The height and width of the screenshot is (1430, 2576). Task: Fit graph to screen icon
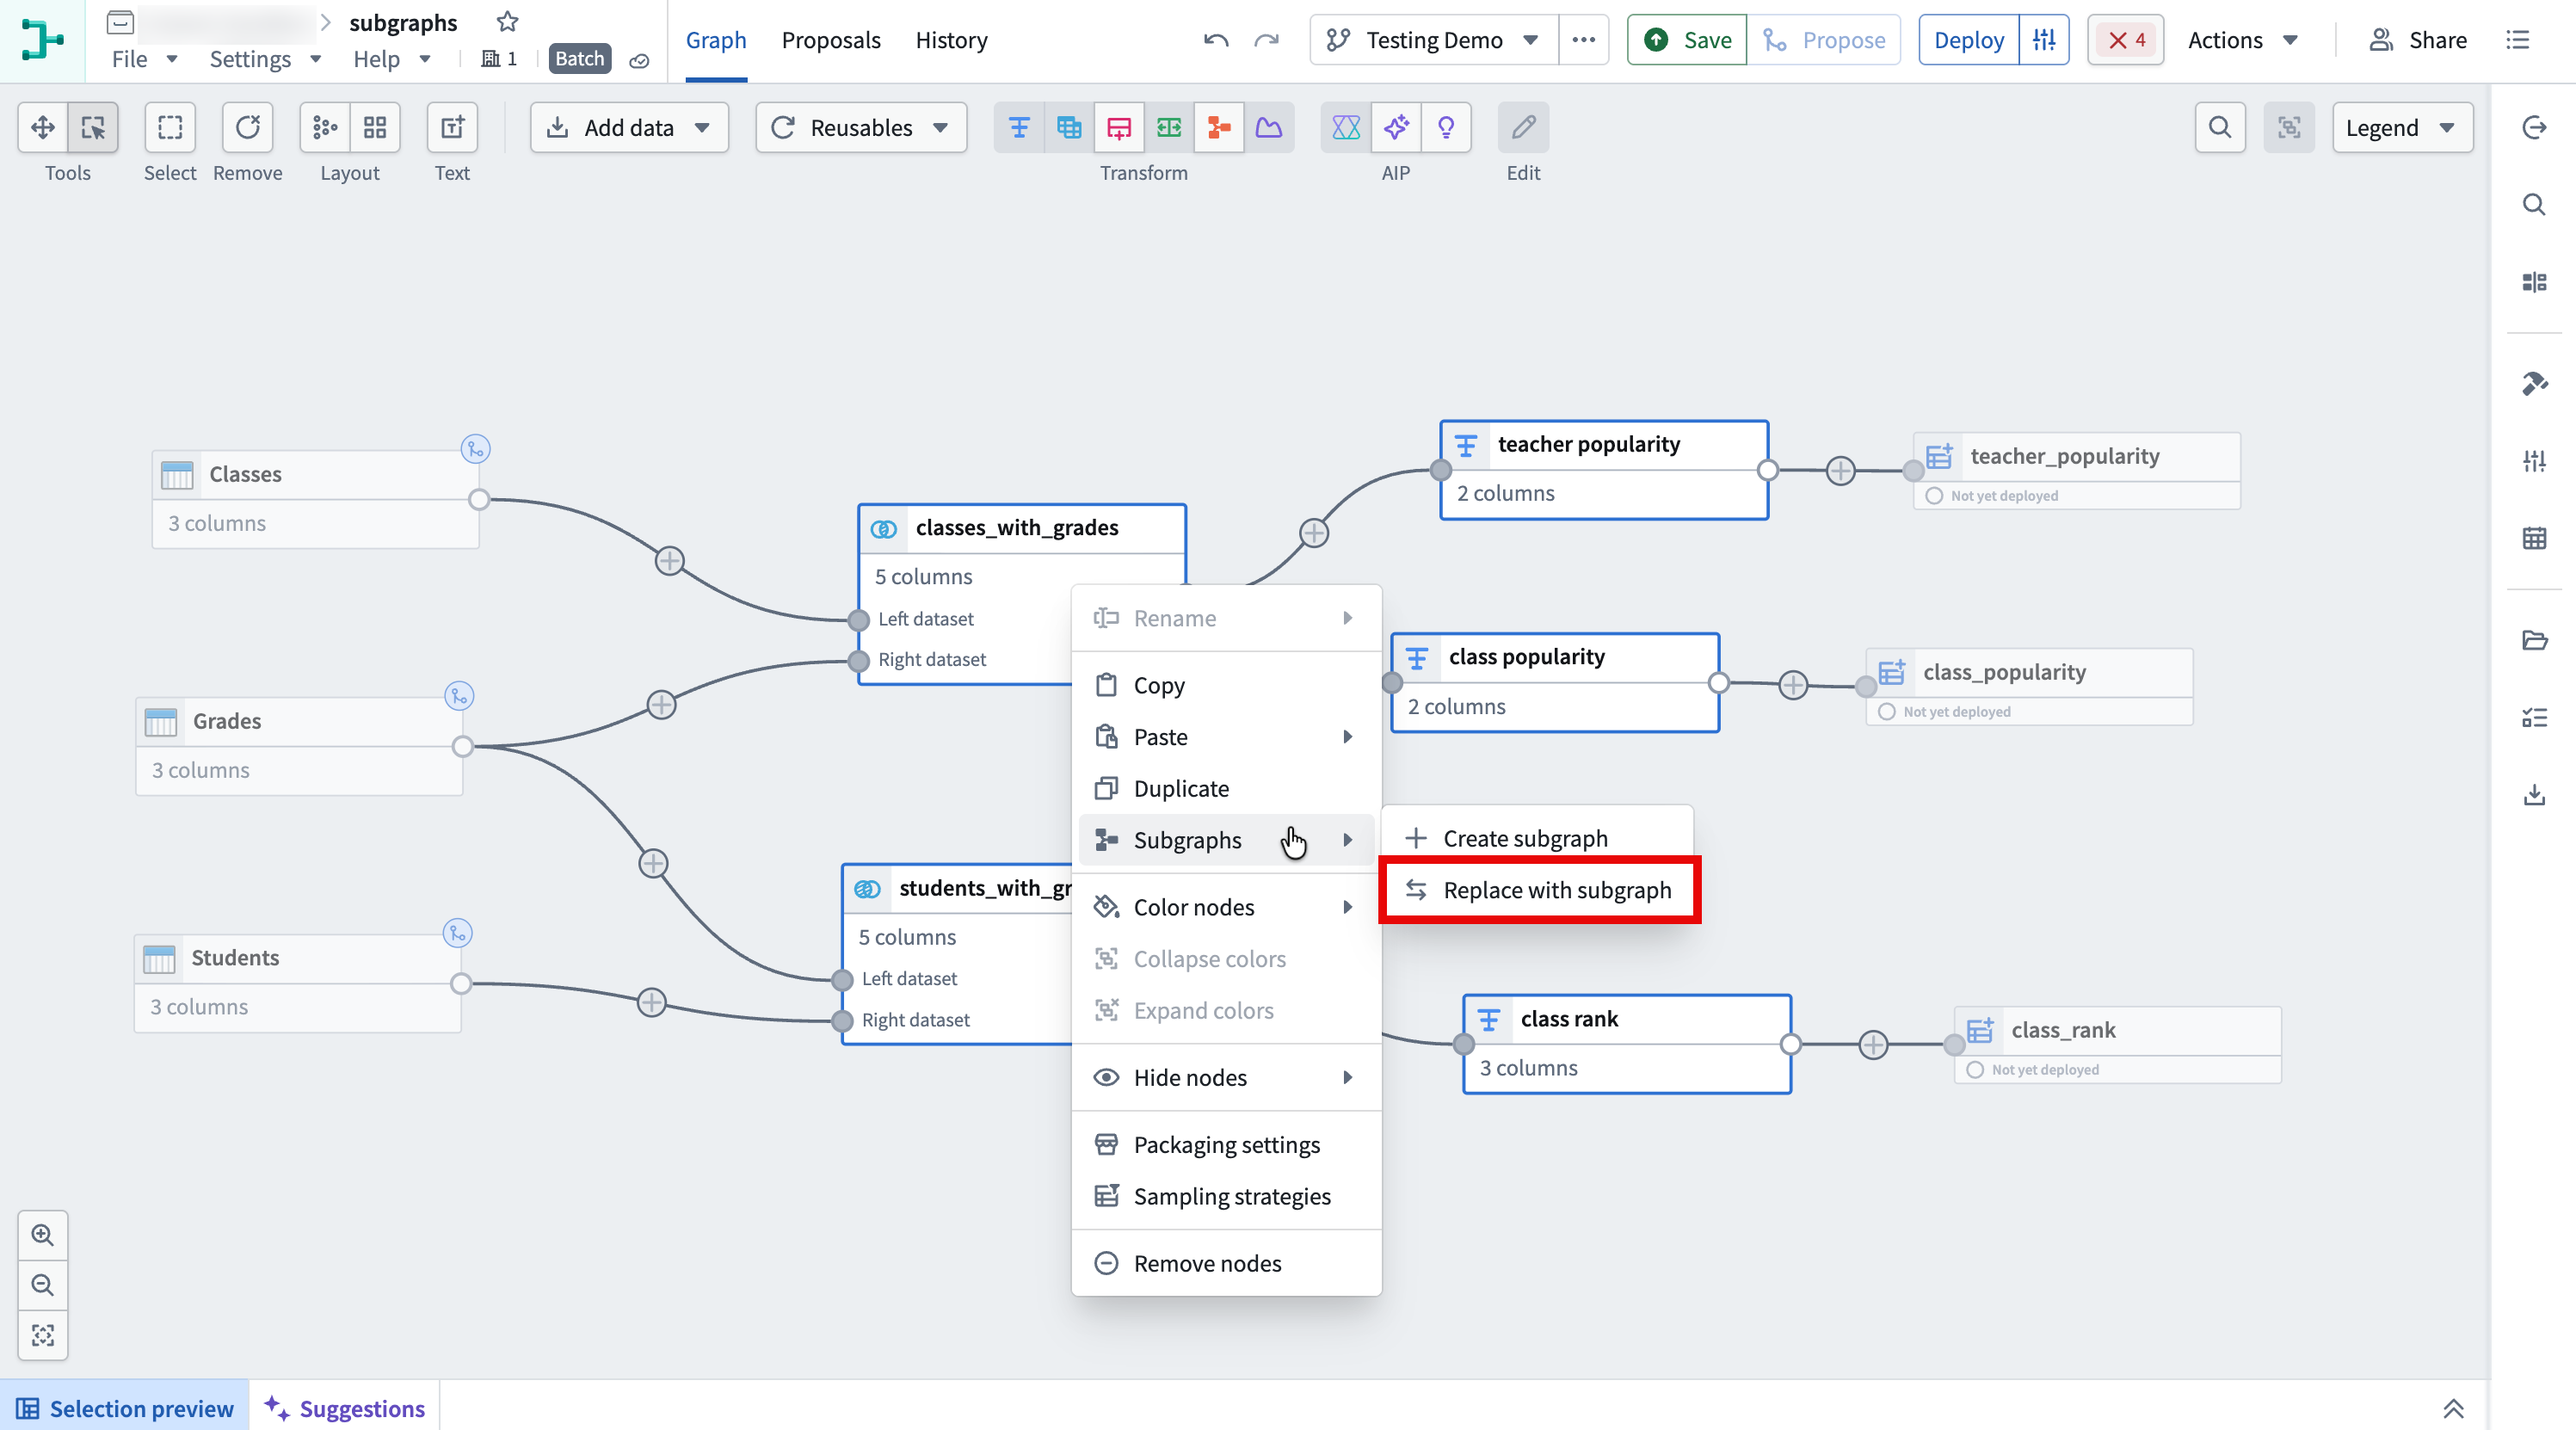pyautogui.click(x=43, y=1335)
